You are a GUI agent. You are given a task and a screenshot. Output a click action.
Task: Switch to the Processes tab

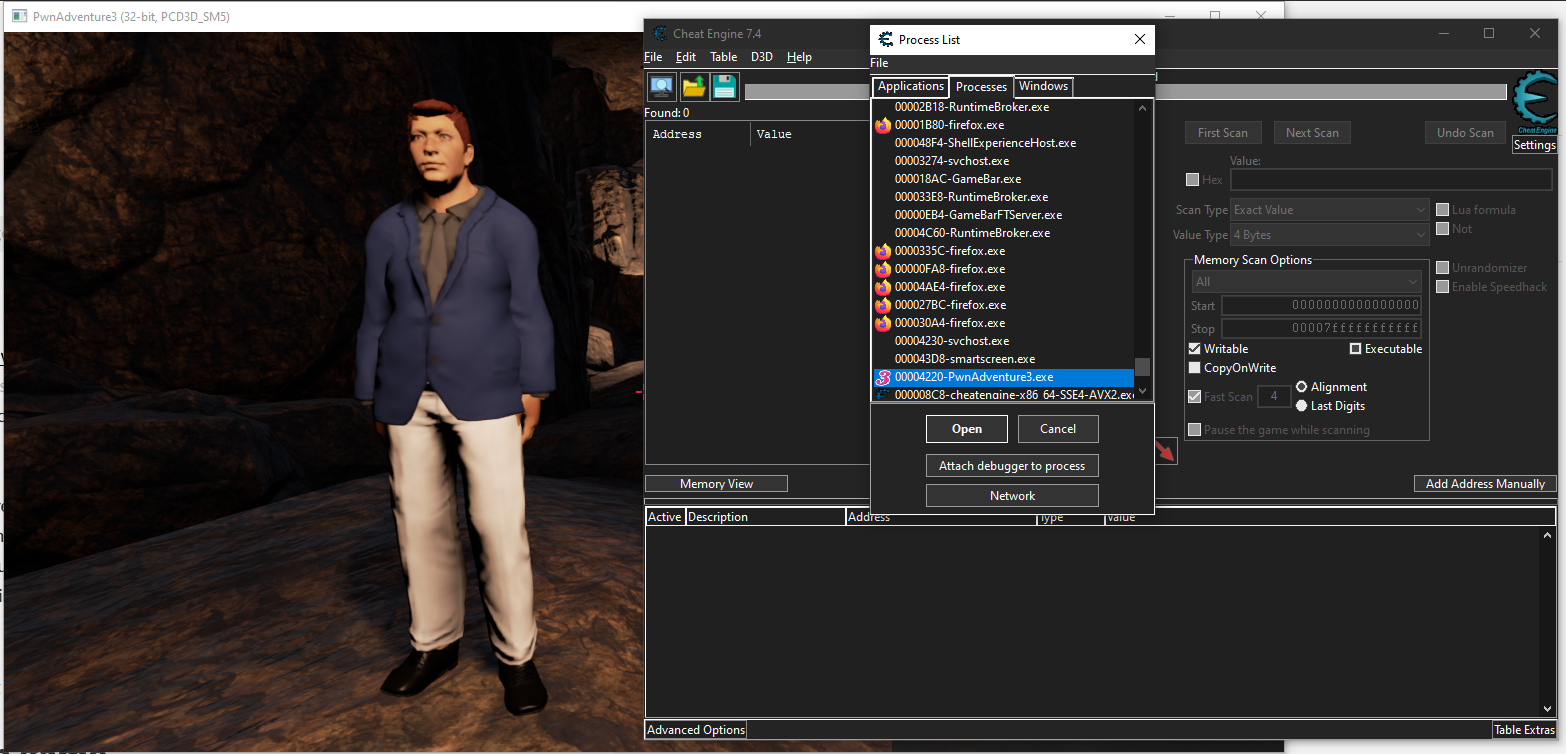click(981, 87)
